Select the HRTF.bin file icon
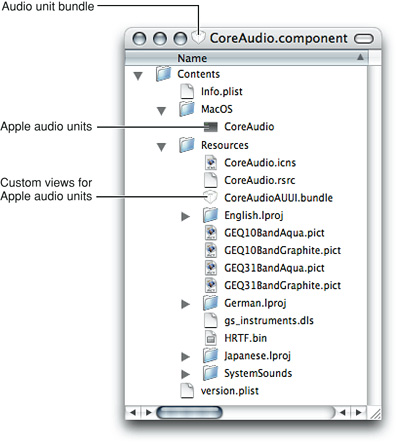This screenshot has height=444, width=396. pyautogui.click(x=211, y=338)
